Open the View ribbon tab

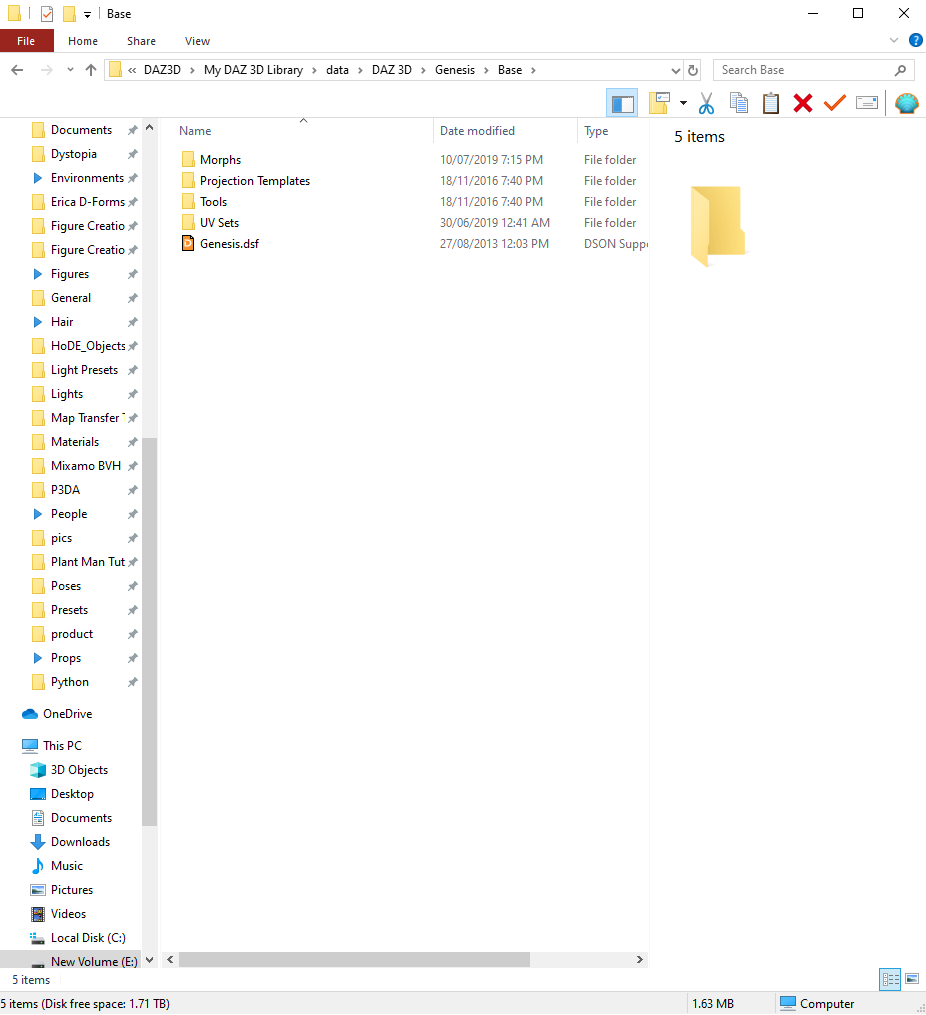click(197, 41)
